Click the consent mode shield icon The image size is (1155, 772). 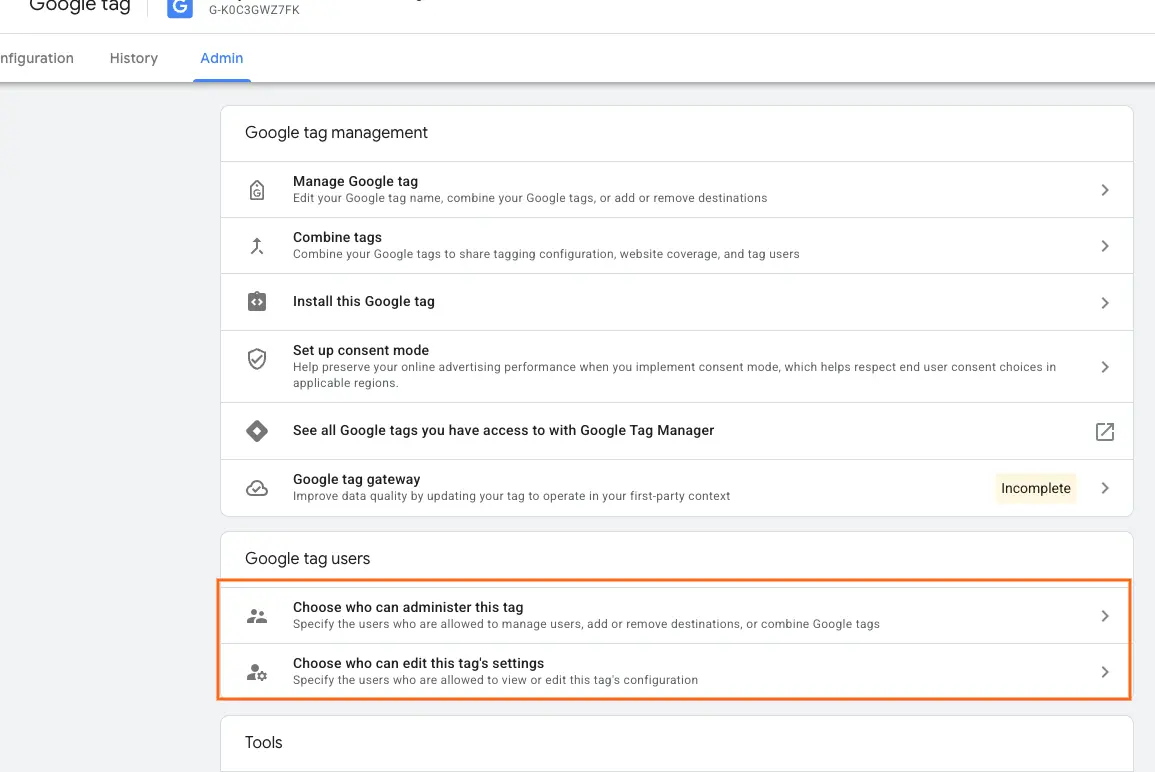tap(256, 359)
